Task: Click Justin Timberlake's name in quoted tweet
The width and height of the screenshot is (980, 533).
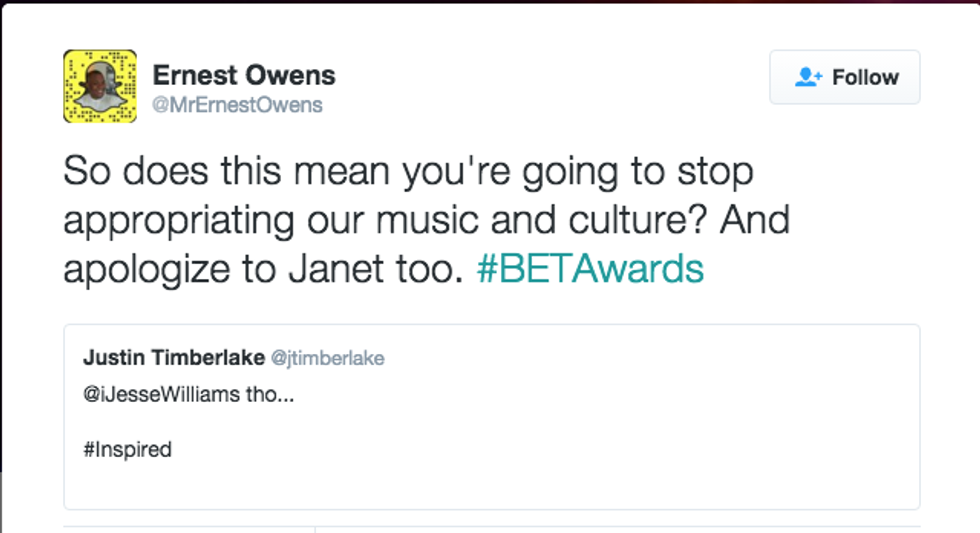Action: 173,358
